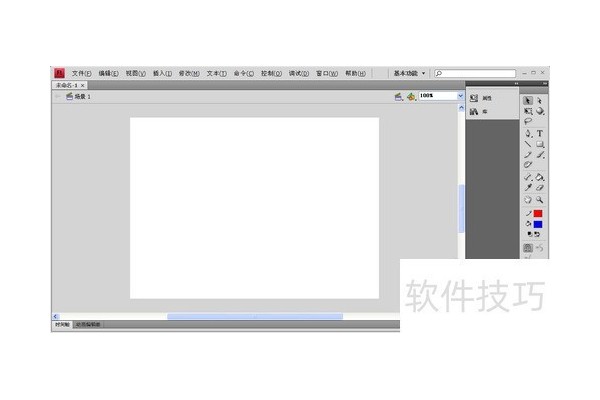
Task: Select the Lasso tool
Action: click(x=528, y=121)
